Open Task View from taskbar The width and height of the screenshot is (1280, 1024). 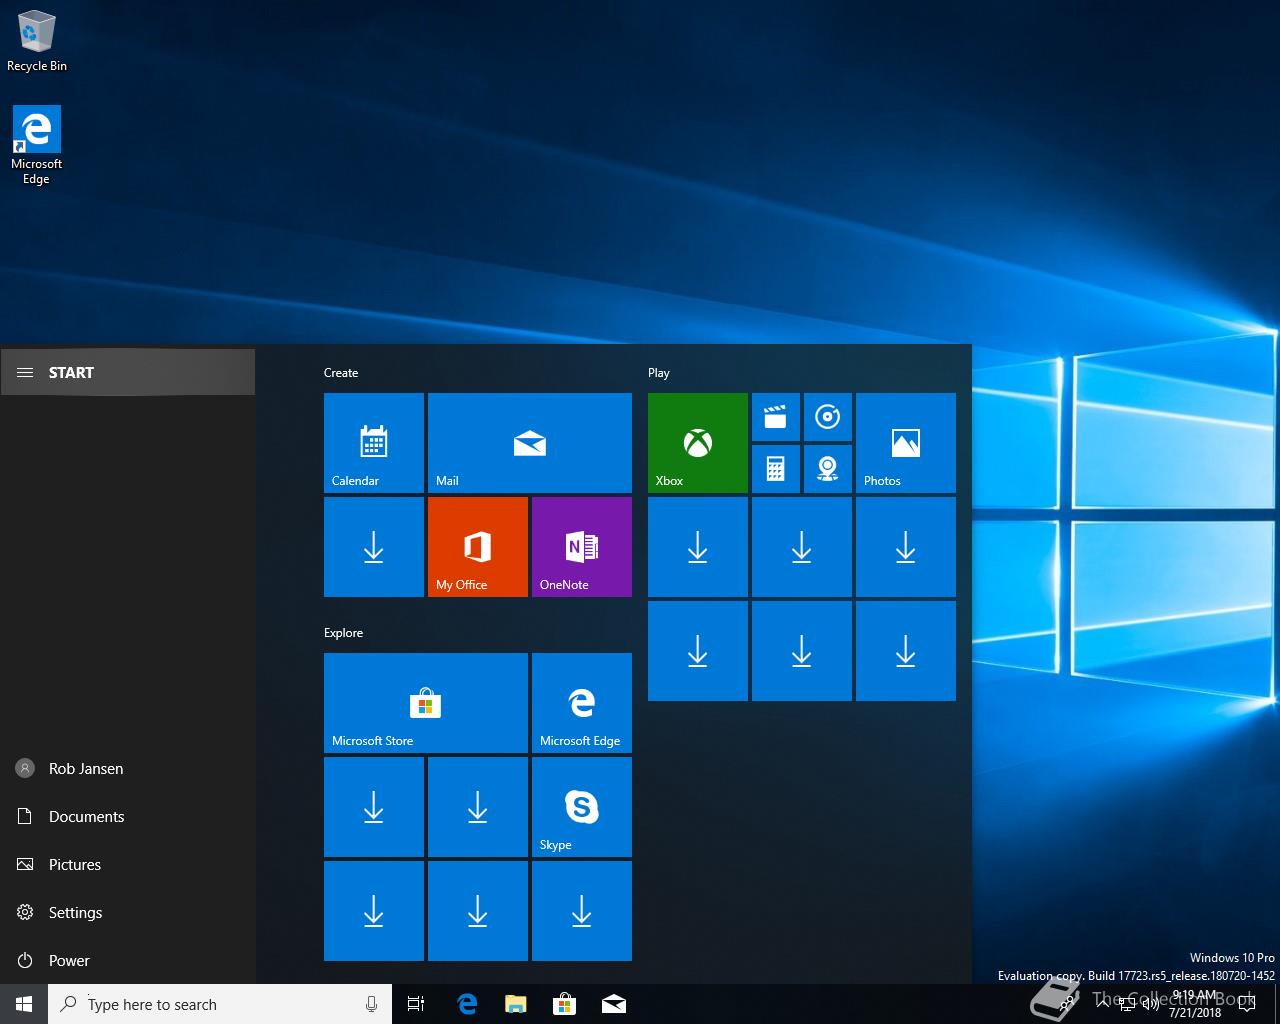(x=416, y=1004)
